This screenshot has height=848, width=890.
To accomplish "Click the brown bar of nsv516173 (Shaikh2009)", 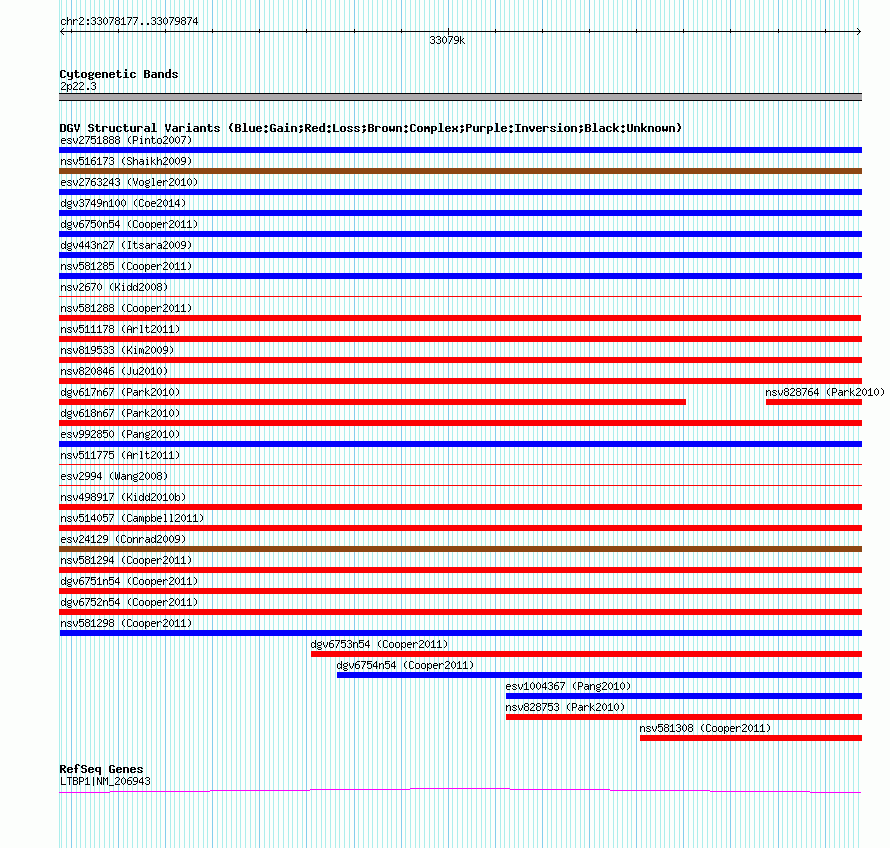I will [460, 171].
